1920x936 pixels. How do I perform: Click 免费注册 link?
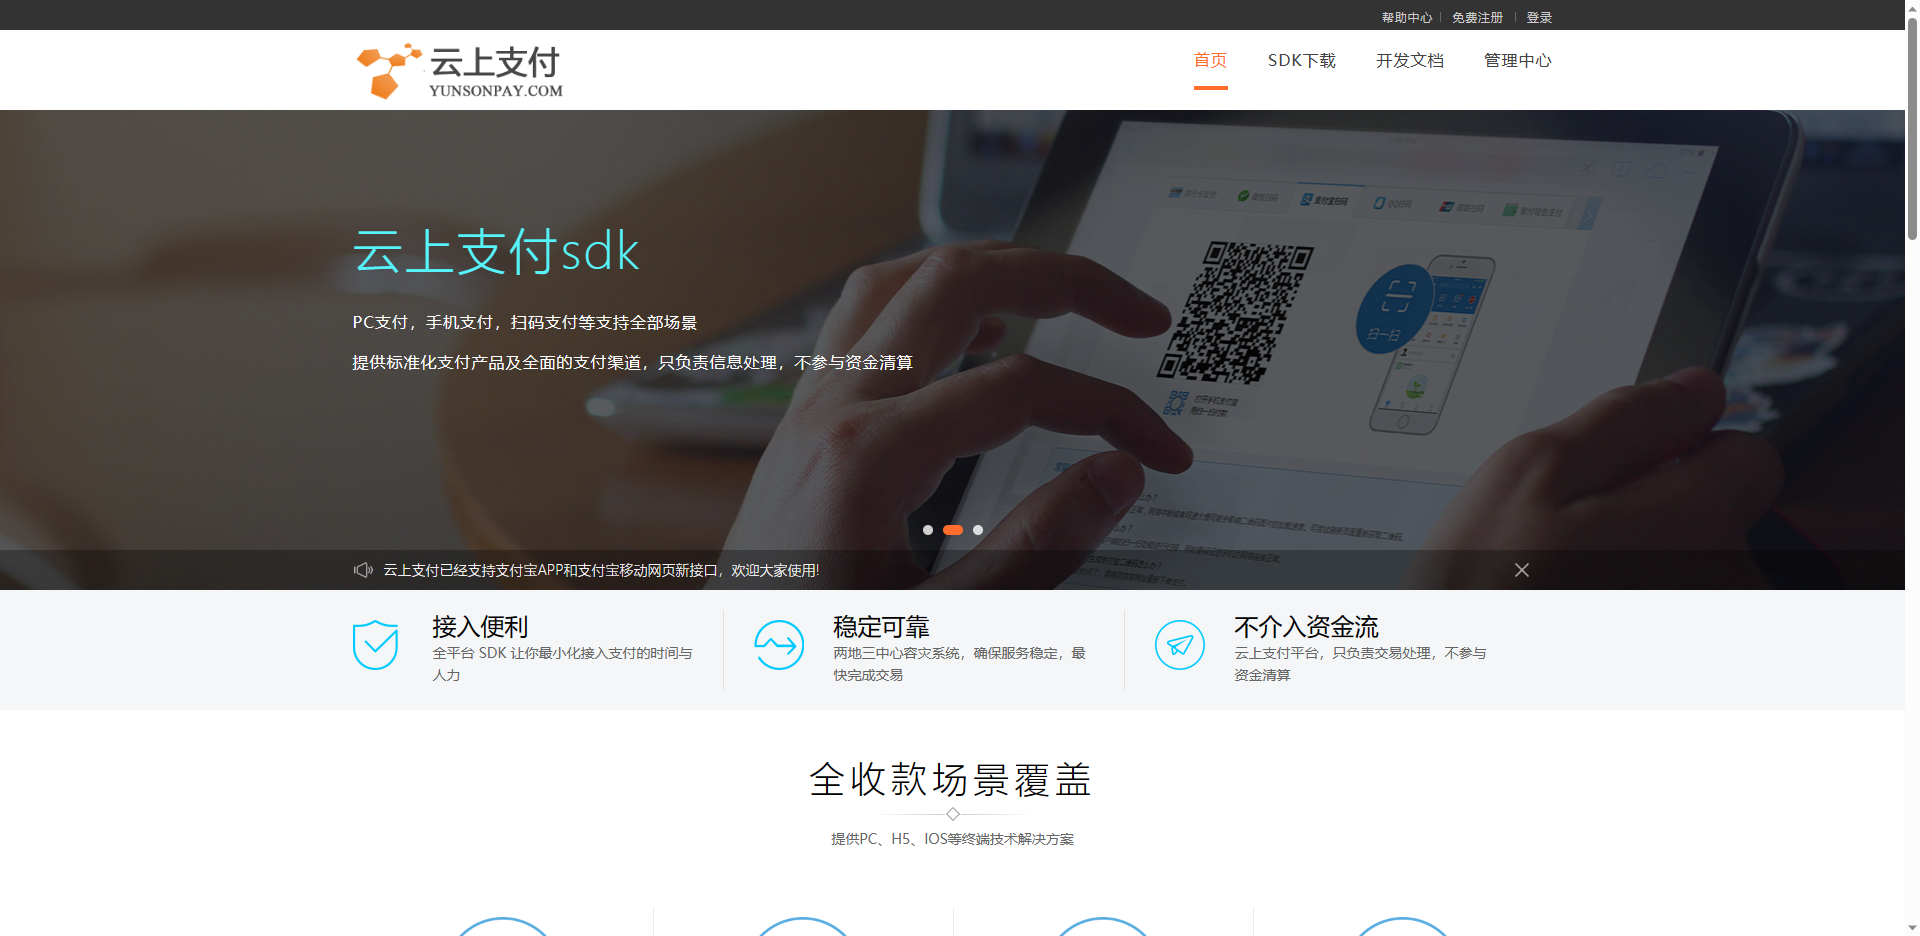click(1477, 18)
